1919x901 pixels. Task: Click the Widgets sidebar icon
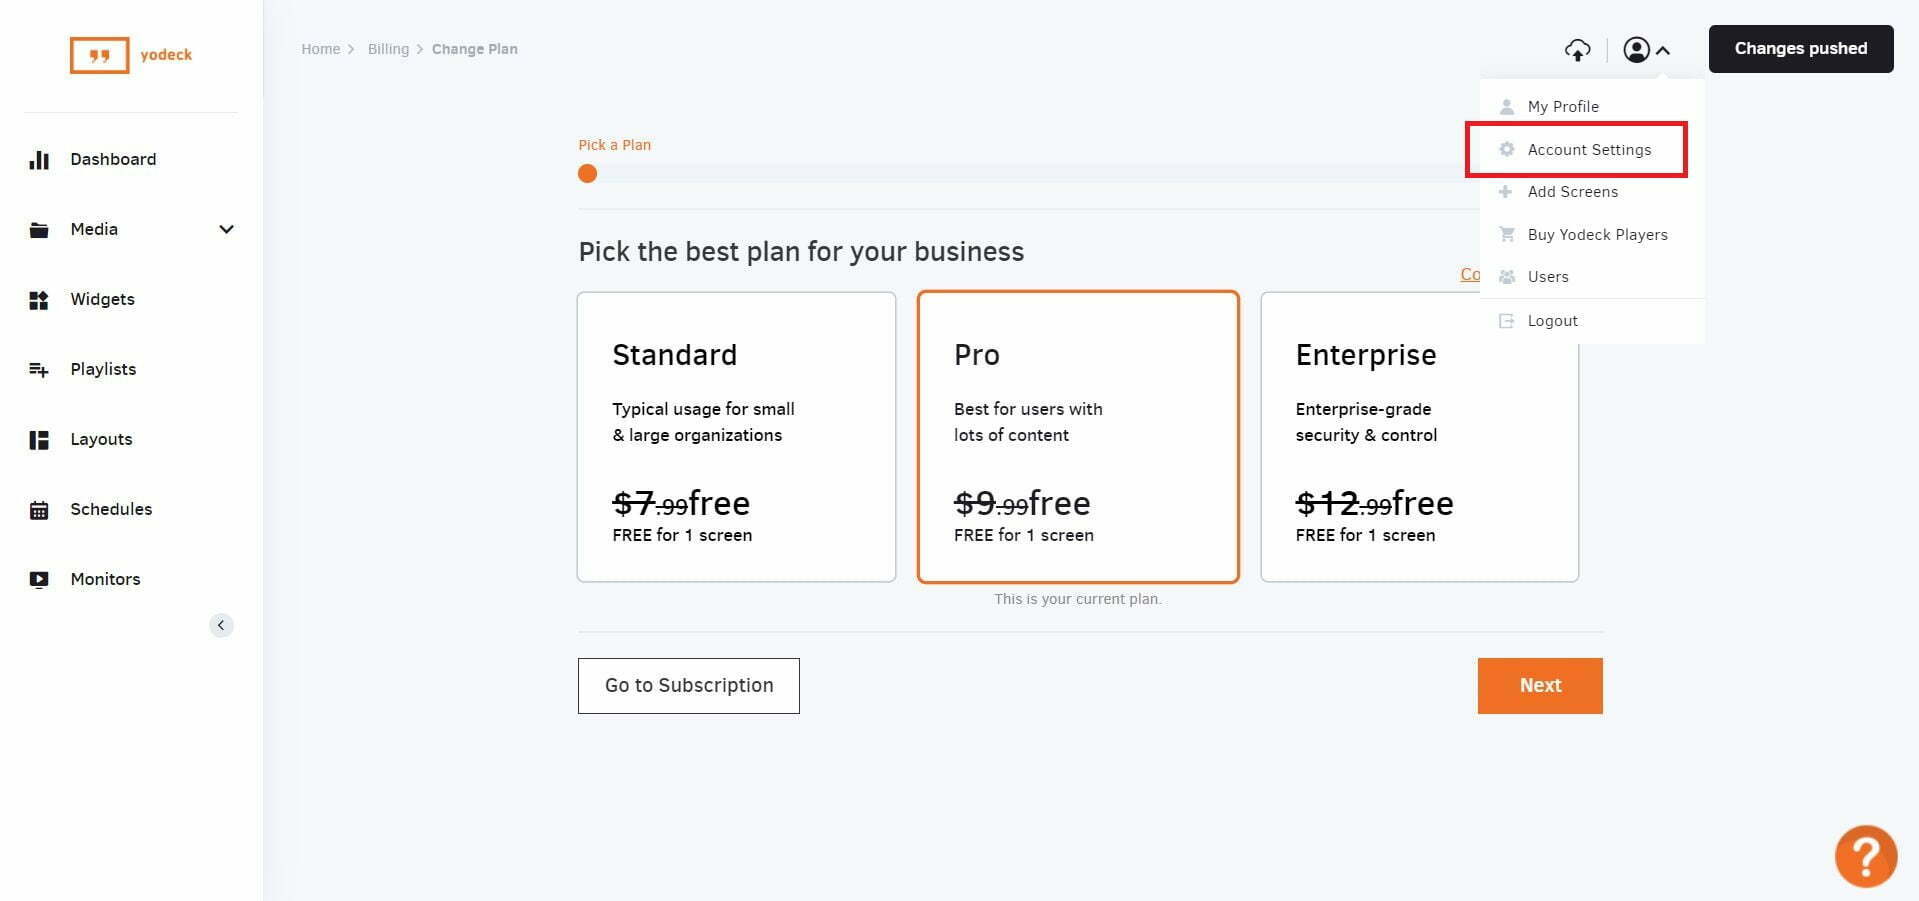(39, 300)
